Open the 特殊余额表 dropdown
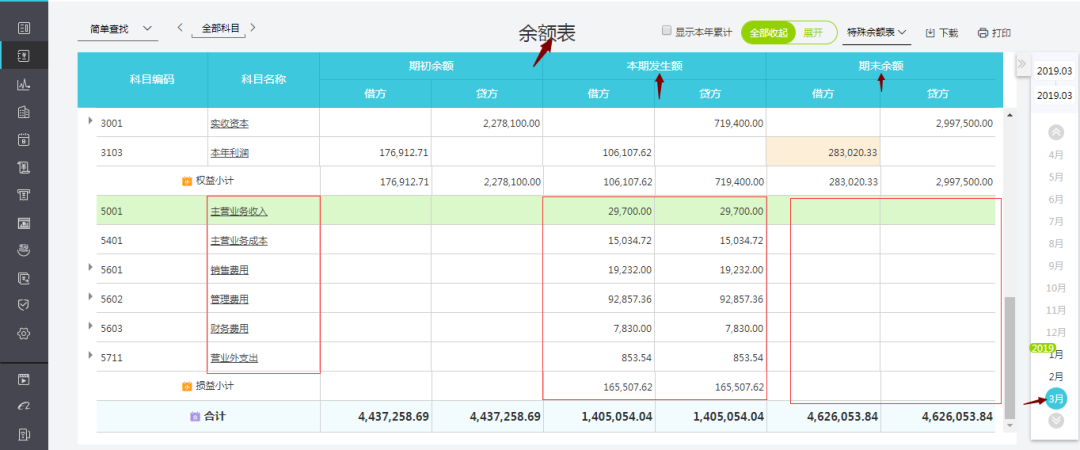 coord(876,33)
